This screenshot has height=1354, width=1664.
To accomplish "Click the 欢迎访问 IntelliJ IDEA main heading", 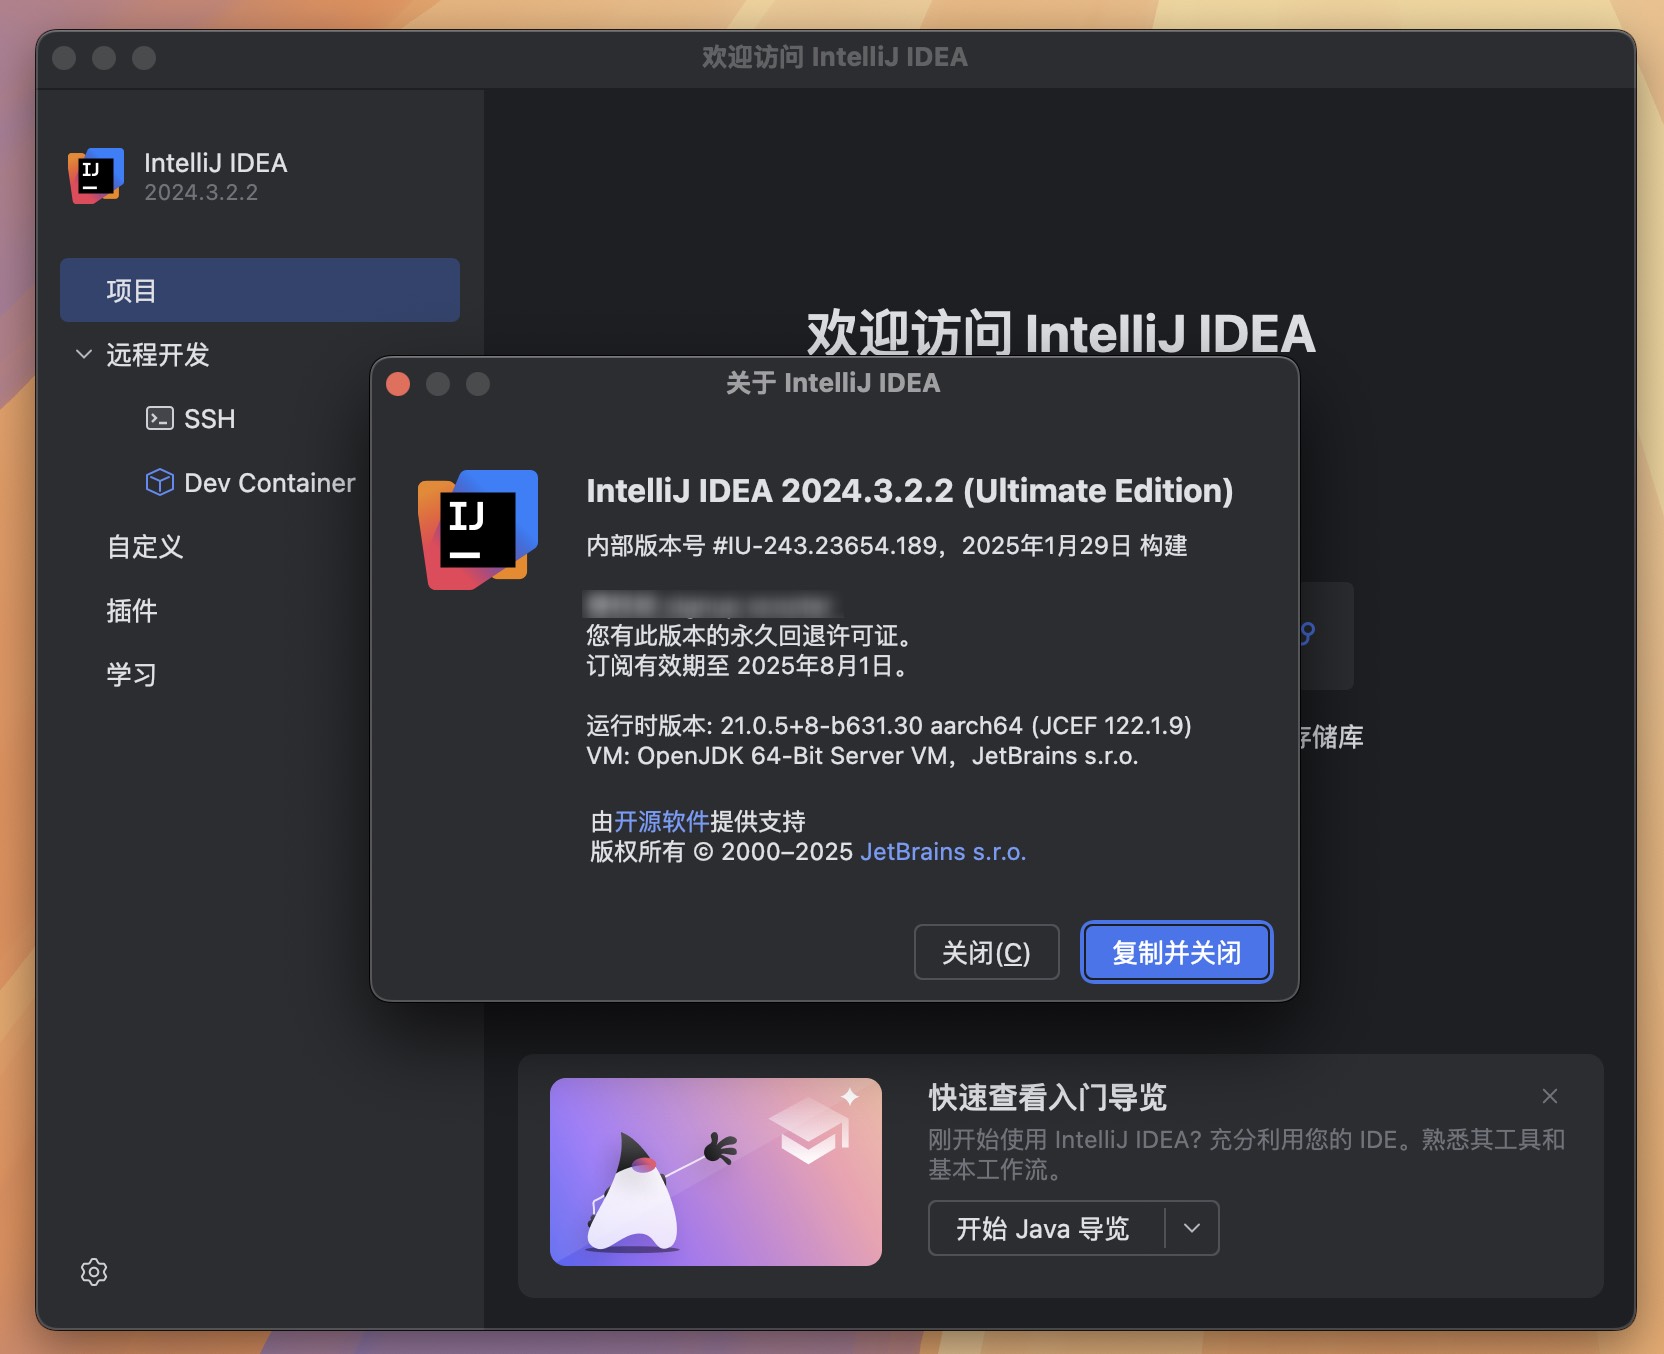I will click(1060, 333).
